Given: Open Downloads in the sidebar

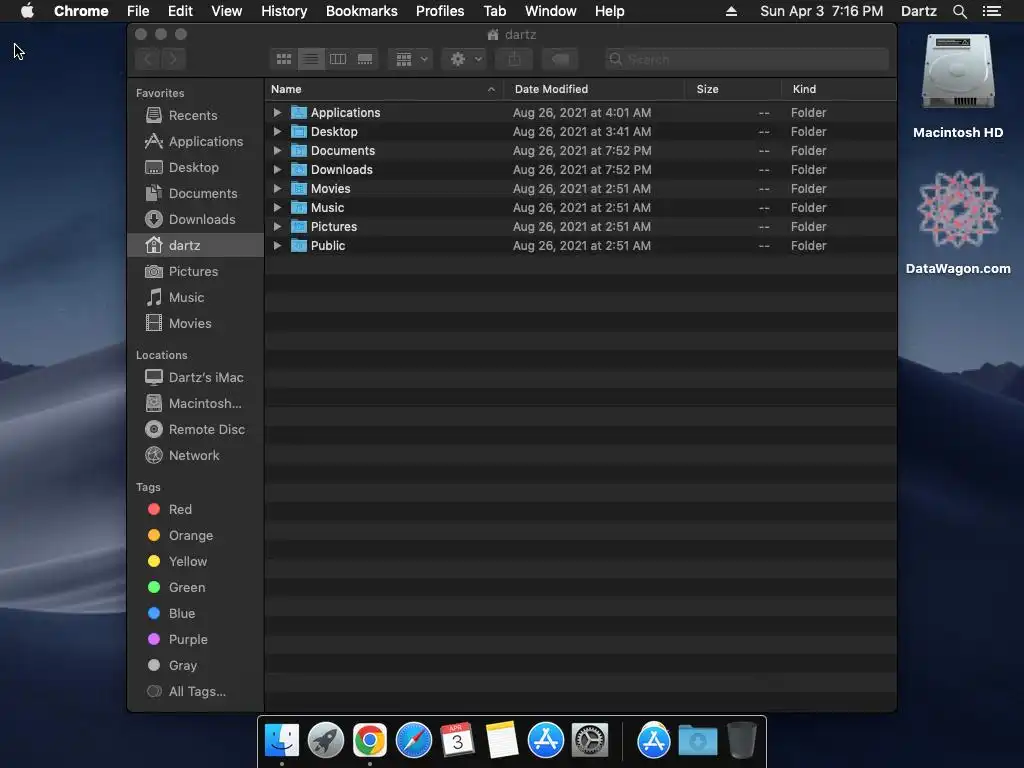Looking at the screenshot, I should point(195,219).
